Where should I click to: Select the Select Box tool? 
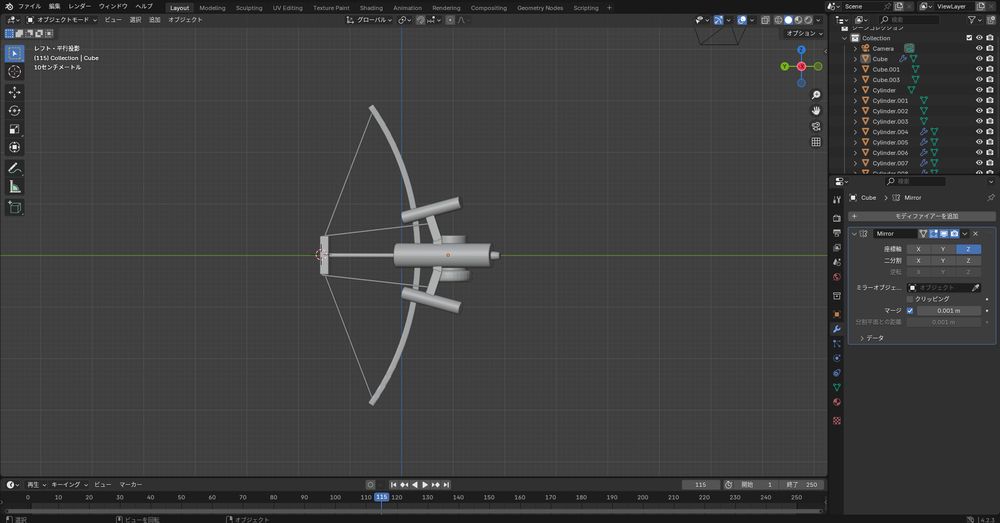click(x=15, y=54)
